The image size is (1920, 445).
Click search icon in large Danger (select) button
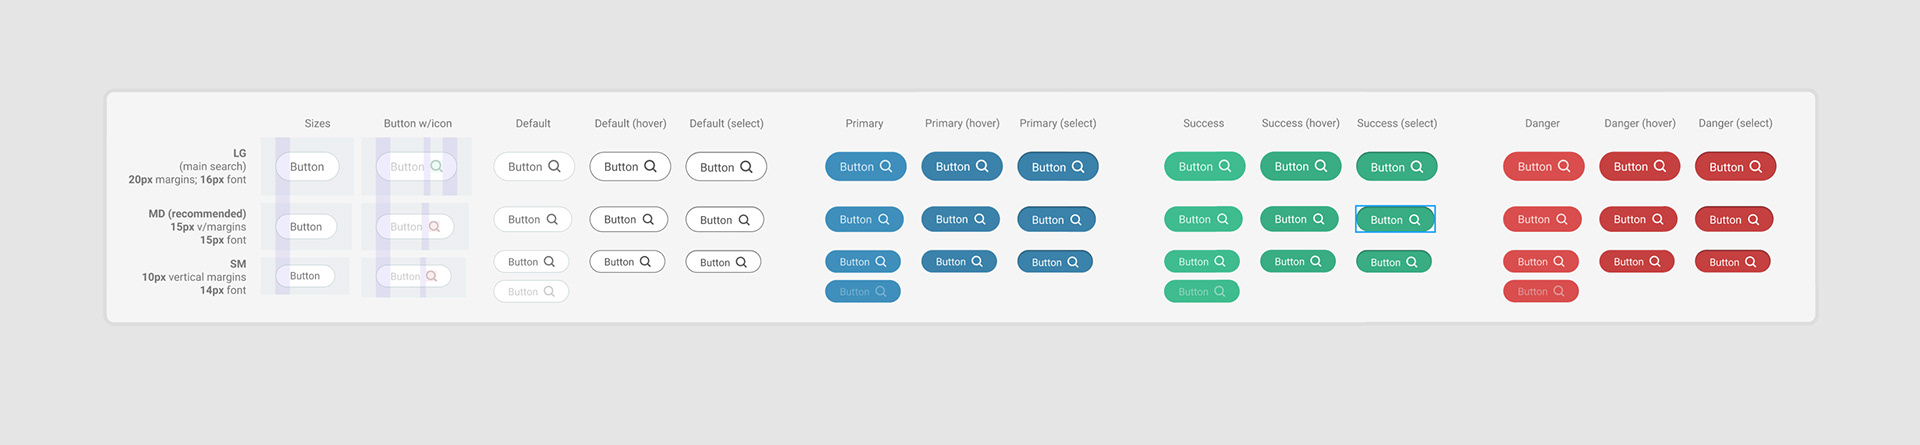point(1755,167)
